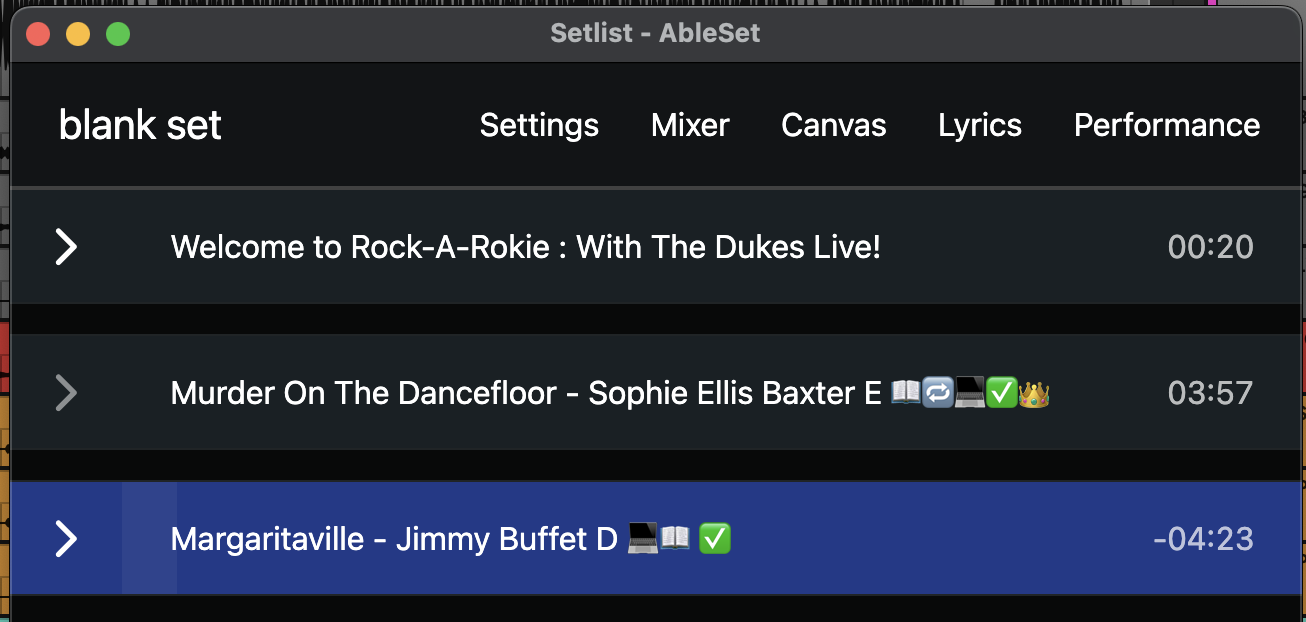Screen dimensions: 1306x622
Task: Click the green checkmark on the Margaritaville row
Action: 715,540
